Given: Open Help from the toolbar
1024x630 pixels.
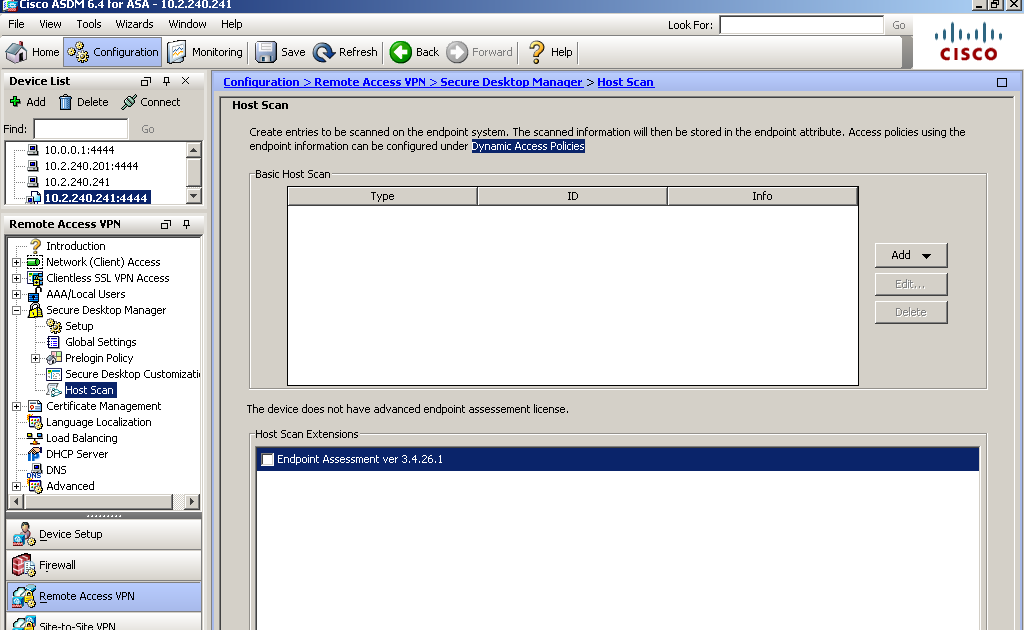Looking at the screenshot, I should (551, 52).
